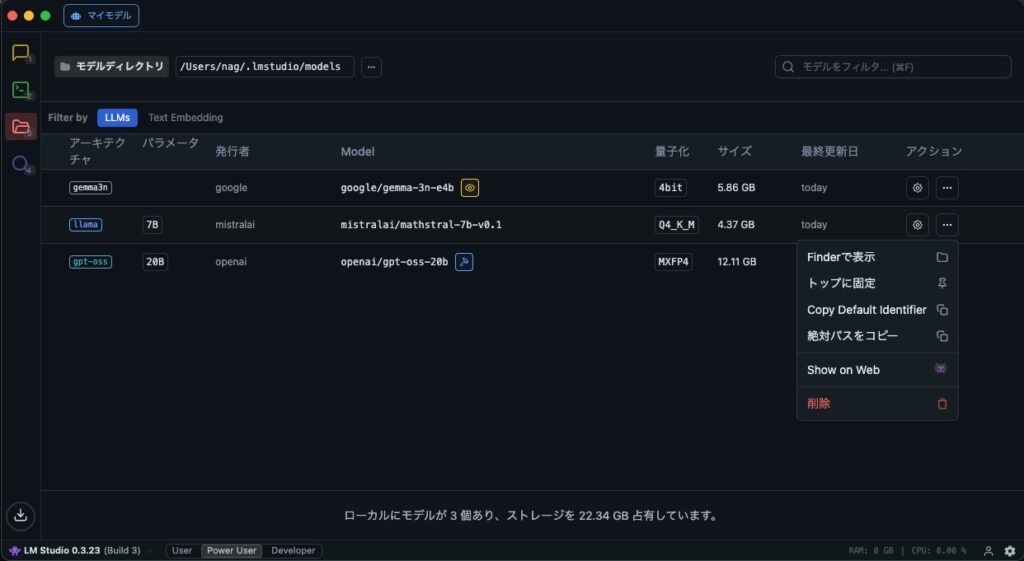The width and height of the screenshot is (1024, 561).
Task: Click the tool-use badge on gpt-oss-20b
Action: pos(464,262)
